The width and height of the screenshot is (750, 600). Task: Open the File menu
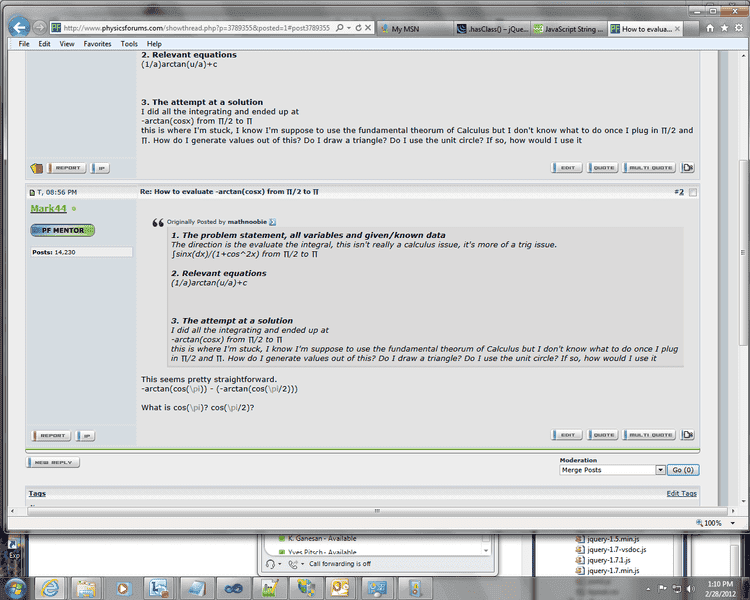pyautogui.click(x=24, y=44)
